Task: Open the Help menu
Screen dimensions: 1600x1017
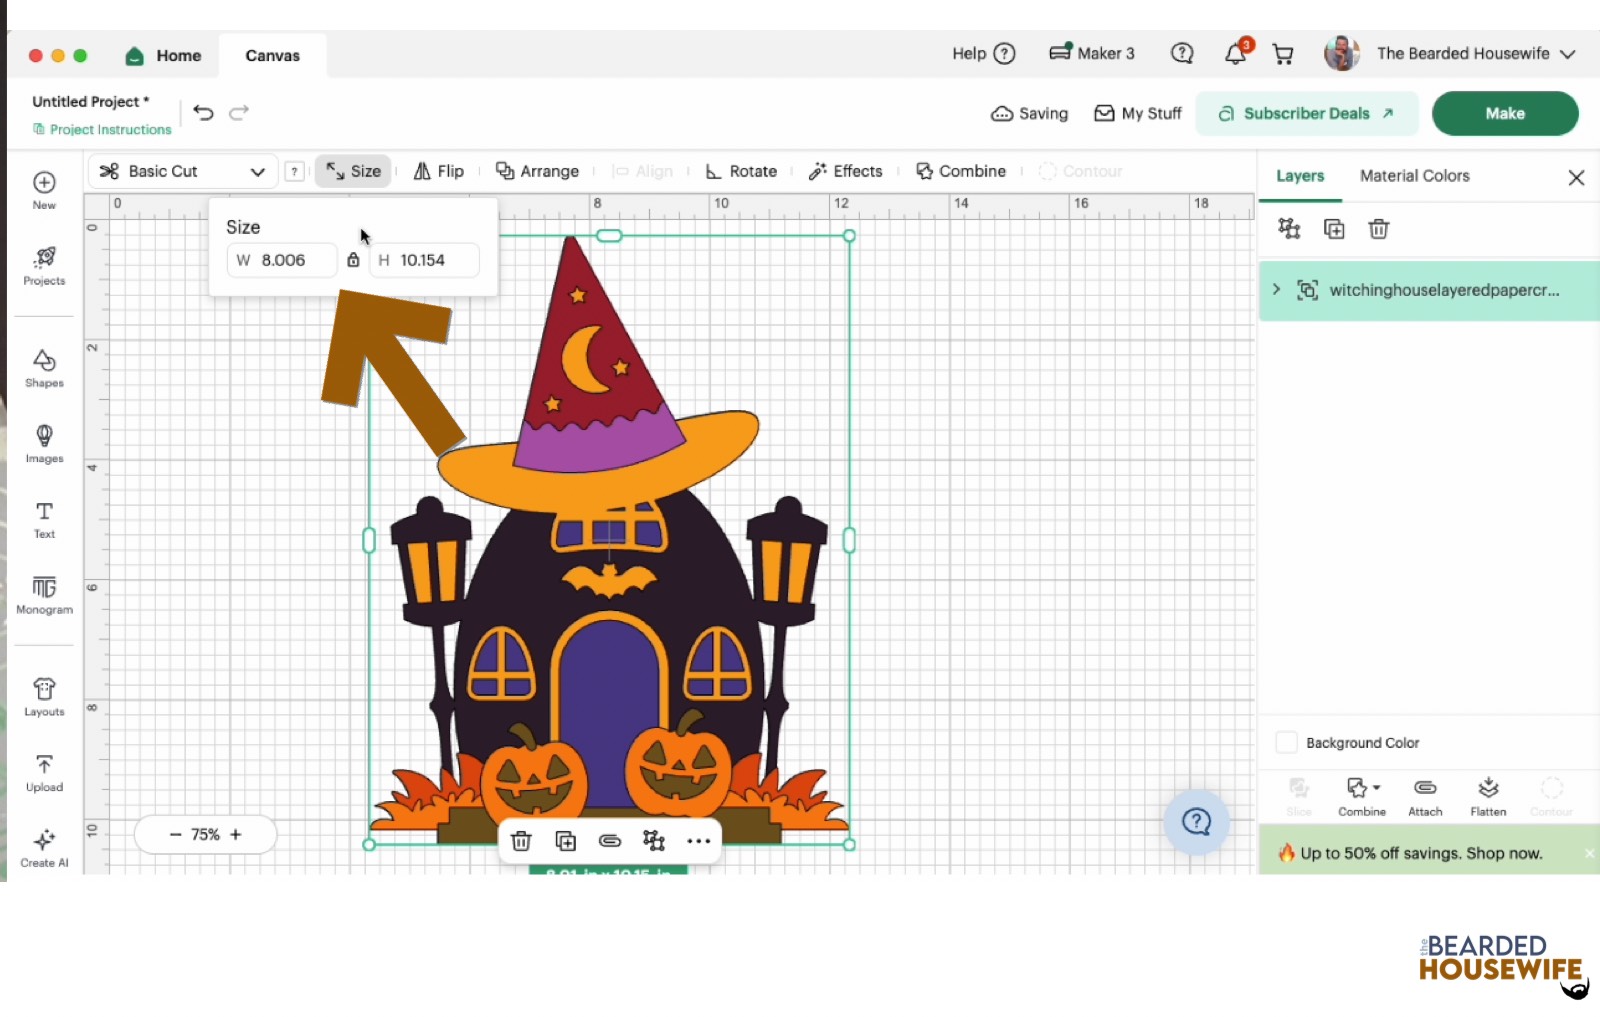Action: click(984, 54)
